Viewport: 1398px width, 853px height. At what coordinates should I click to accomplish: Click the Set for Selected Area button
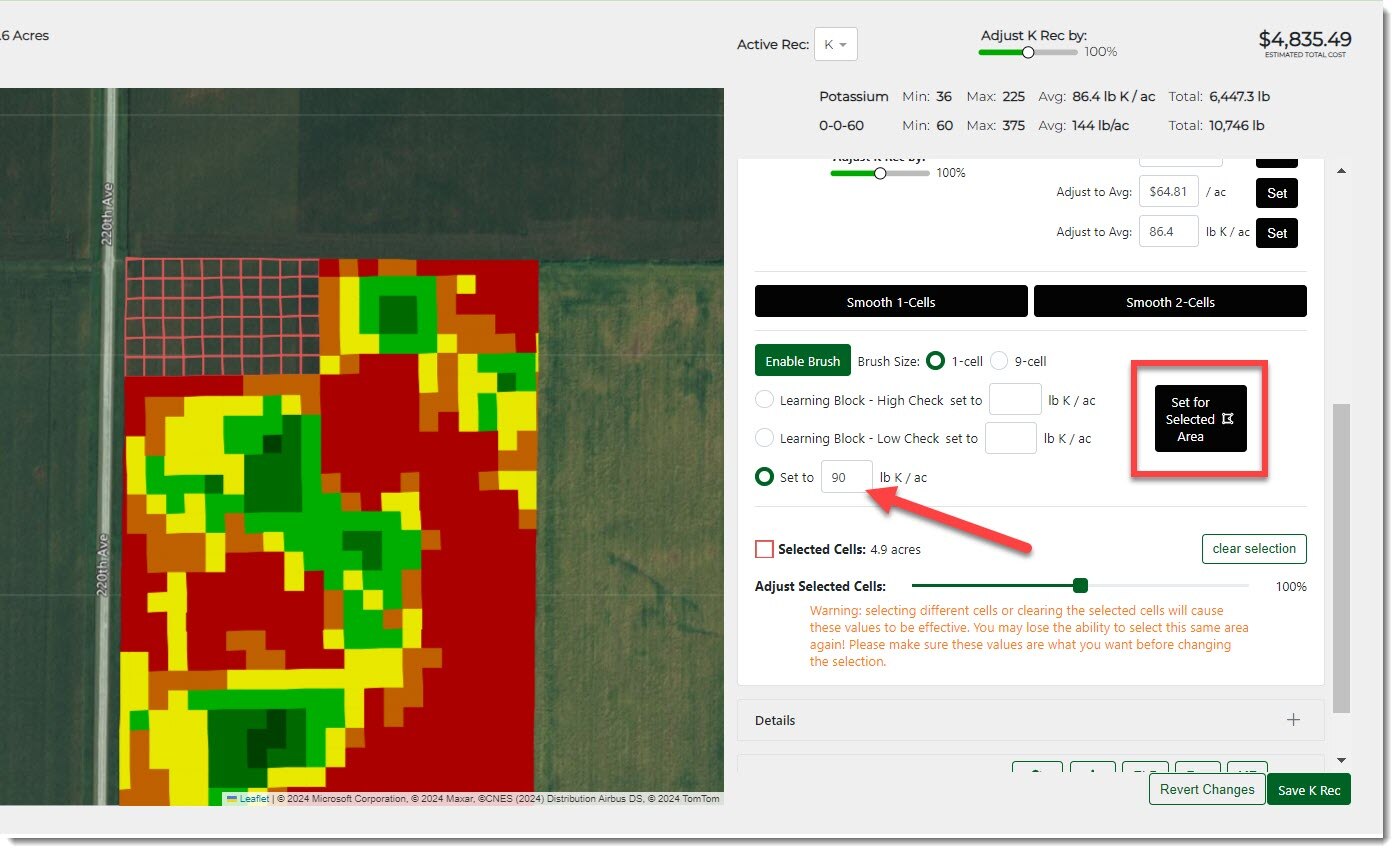point(1200,419)
